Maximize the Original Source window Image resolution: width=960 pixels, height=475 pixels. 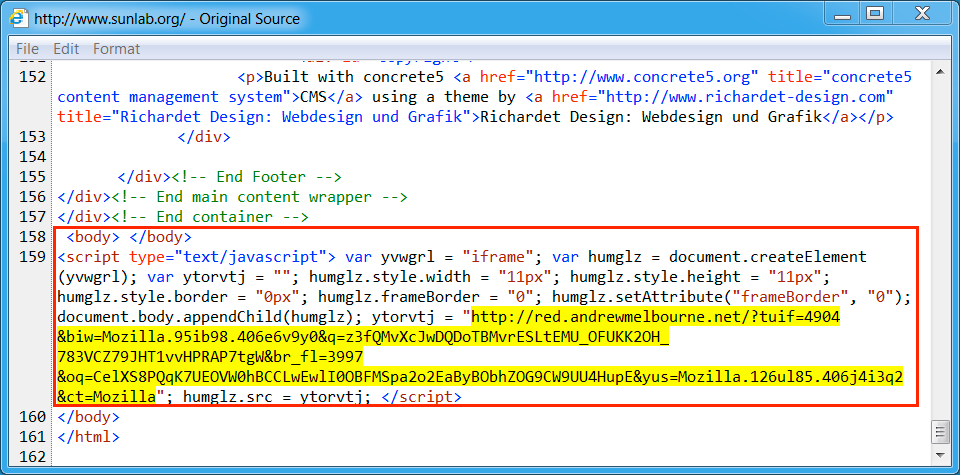(876, 13)
